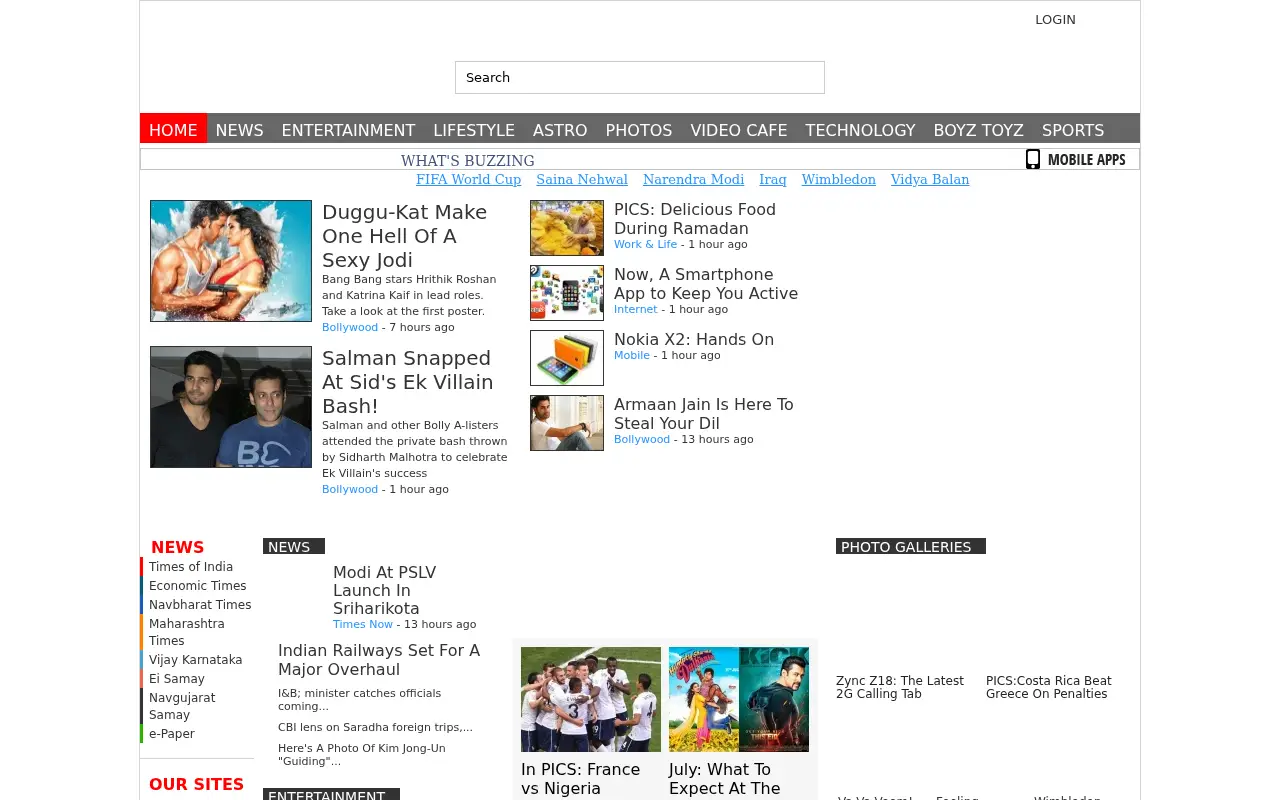The image size is (1280, 800).
Task: Open 'Zync Z18: The Latest 2G Calling Tab'
Action: coord(900,687)
